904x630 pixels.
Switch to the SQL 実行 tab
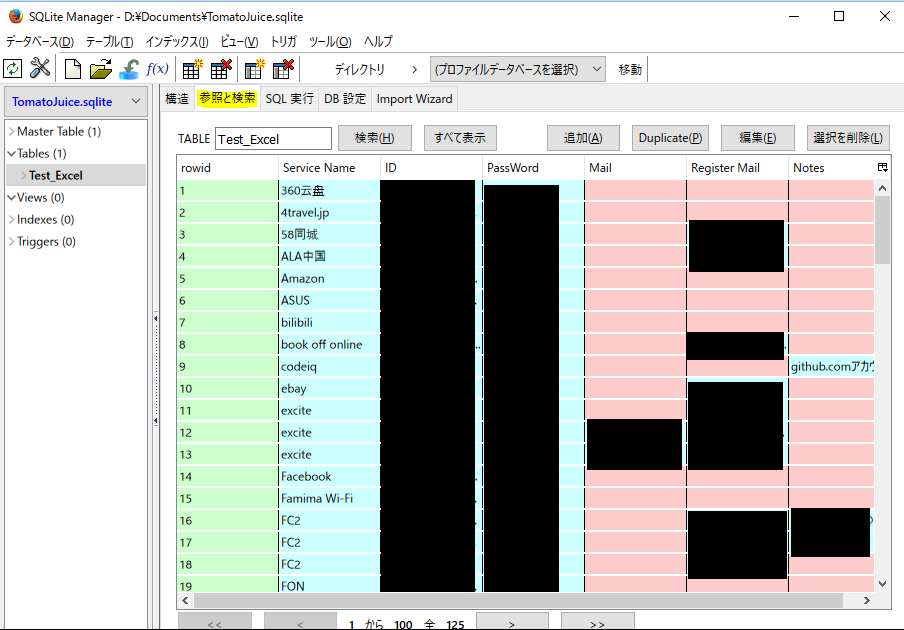289,99
